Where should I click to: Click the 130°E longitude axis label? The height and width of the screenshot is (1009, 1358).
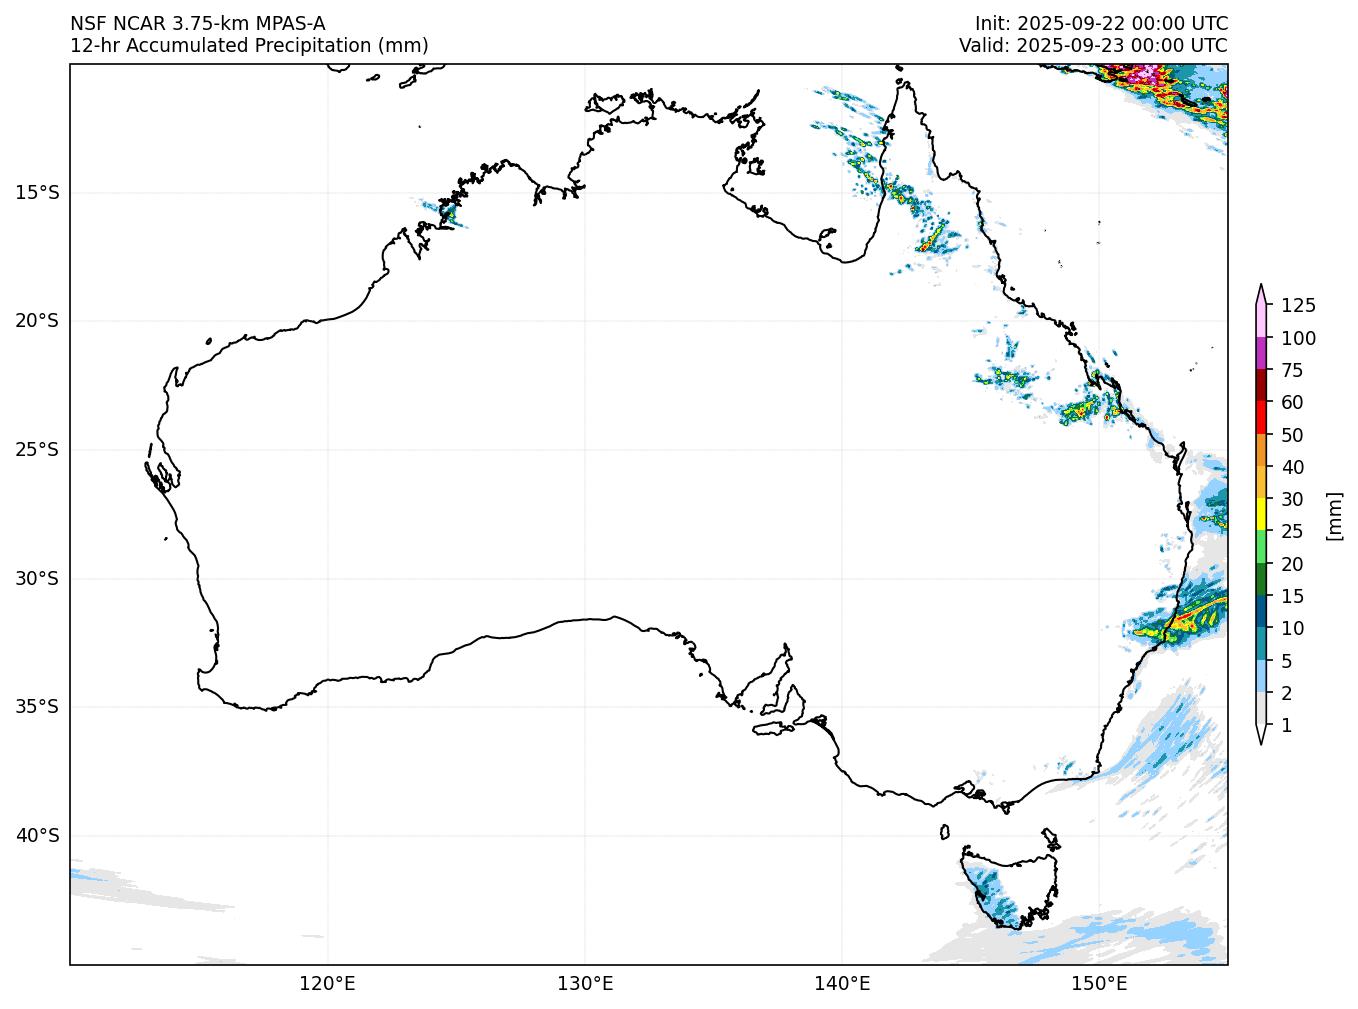click(x=585, y=984)
